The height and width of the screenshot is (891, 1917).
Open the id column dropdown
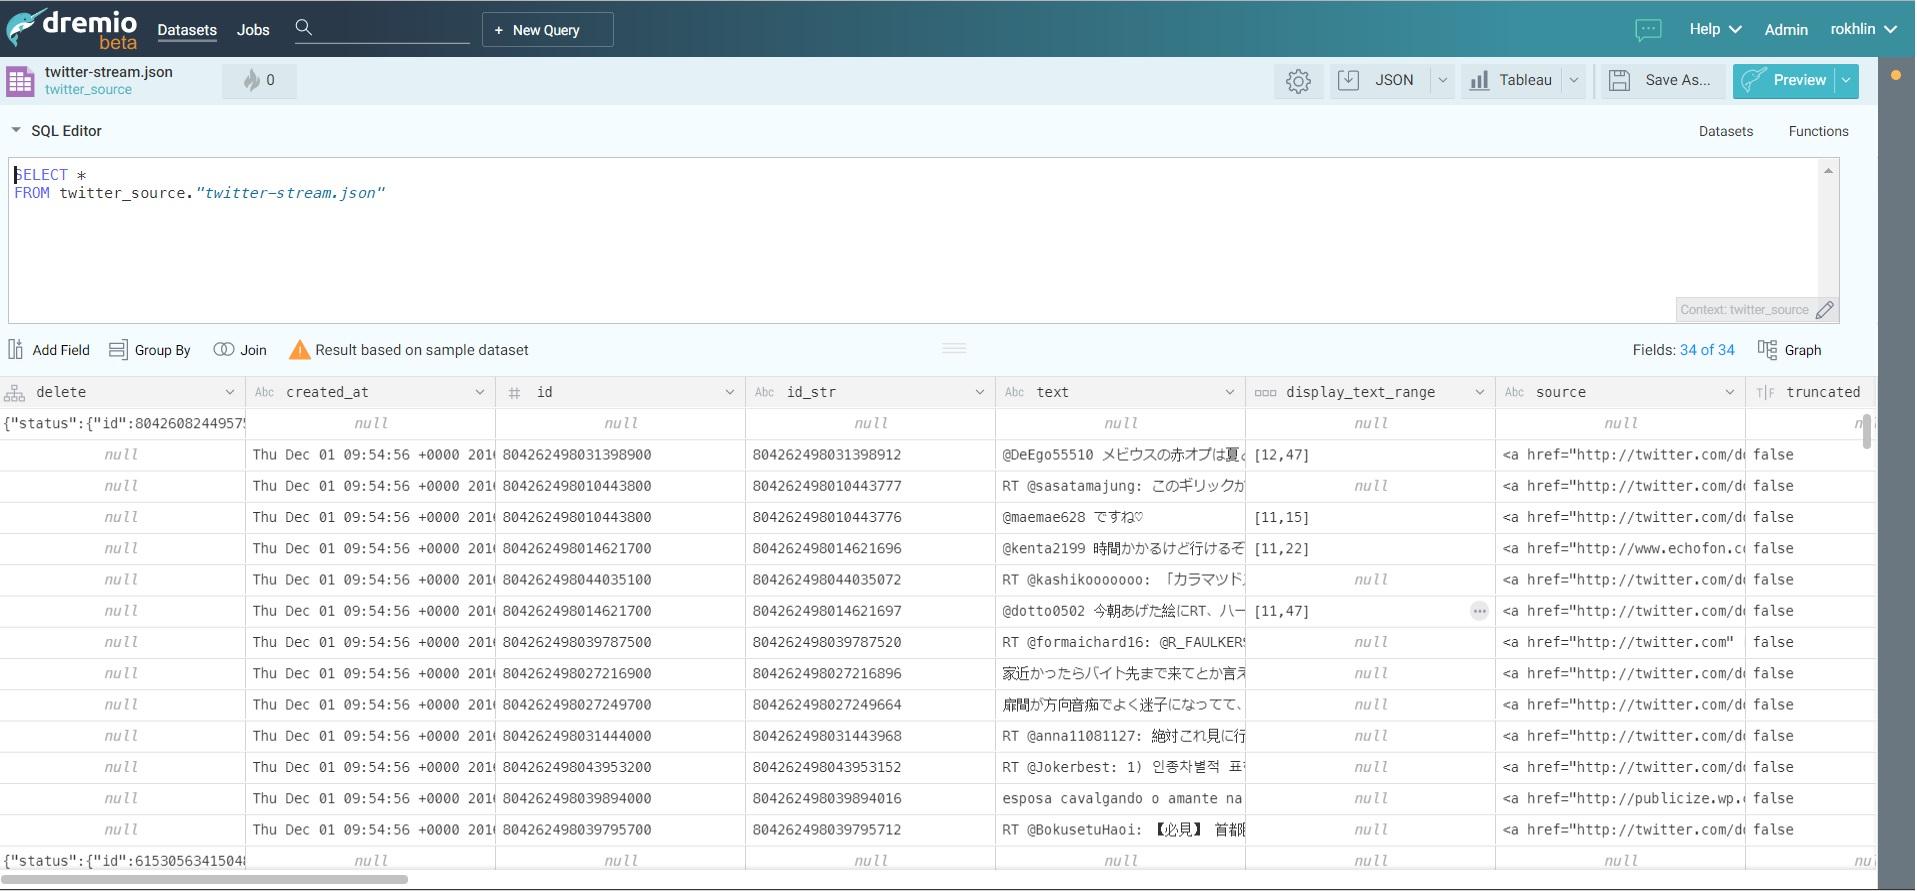729,392
